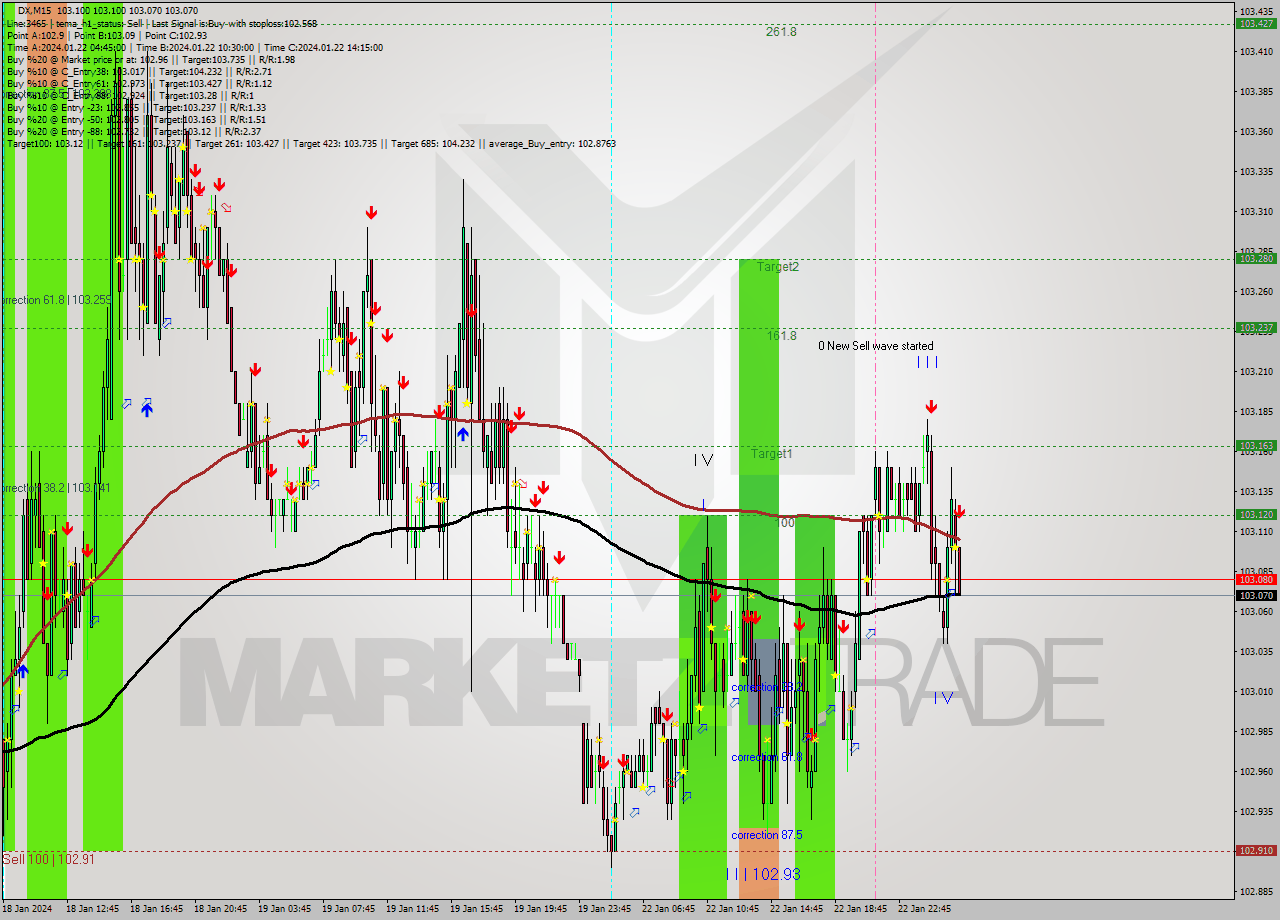Click the blue 'I I I' wave label
The height and width of the screenshot is (920, 1280).
tap(928, 362)
